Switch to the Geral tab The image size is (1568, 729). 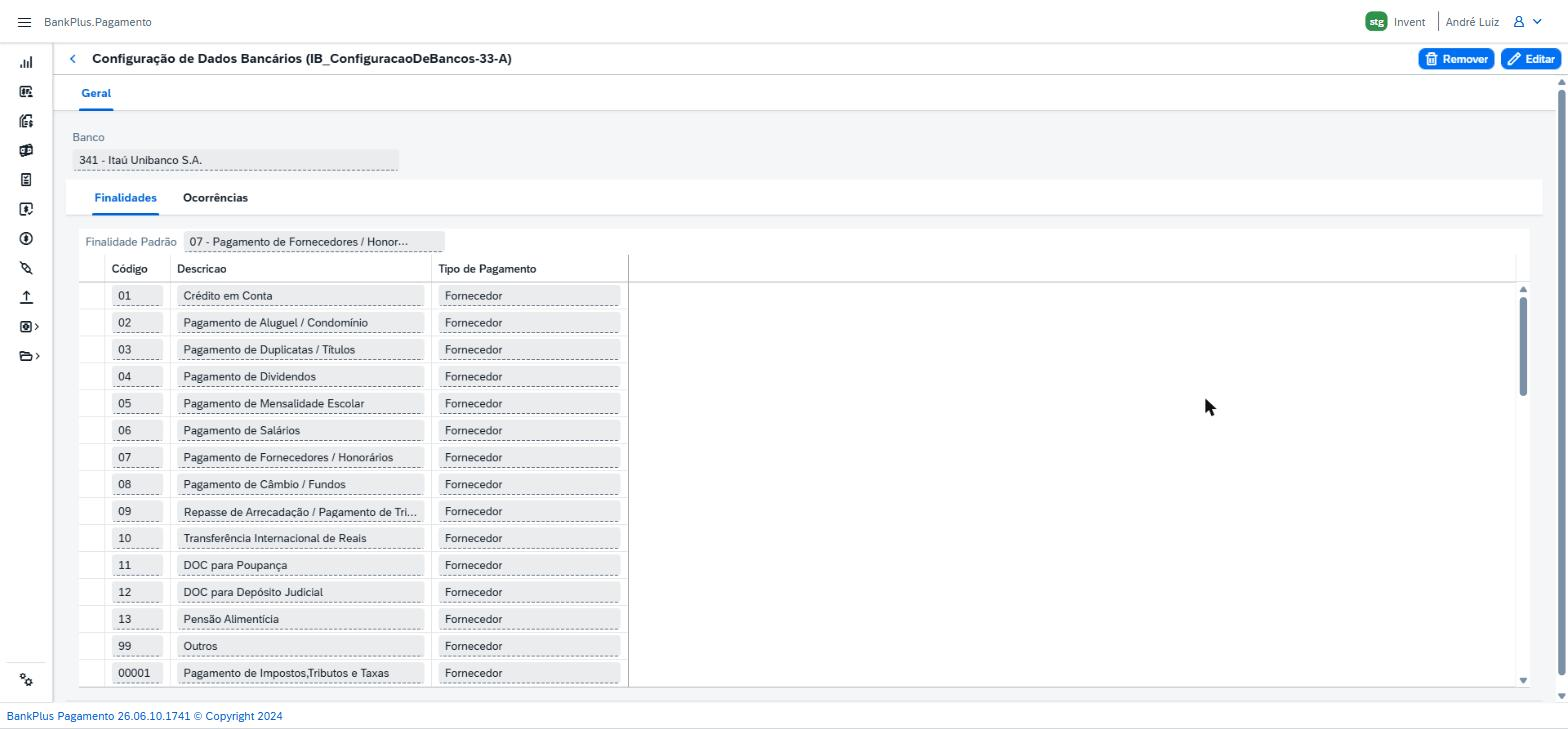point(96,93)
